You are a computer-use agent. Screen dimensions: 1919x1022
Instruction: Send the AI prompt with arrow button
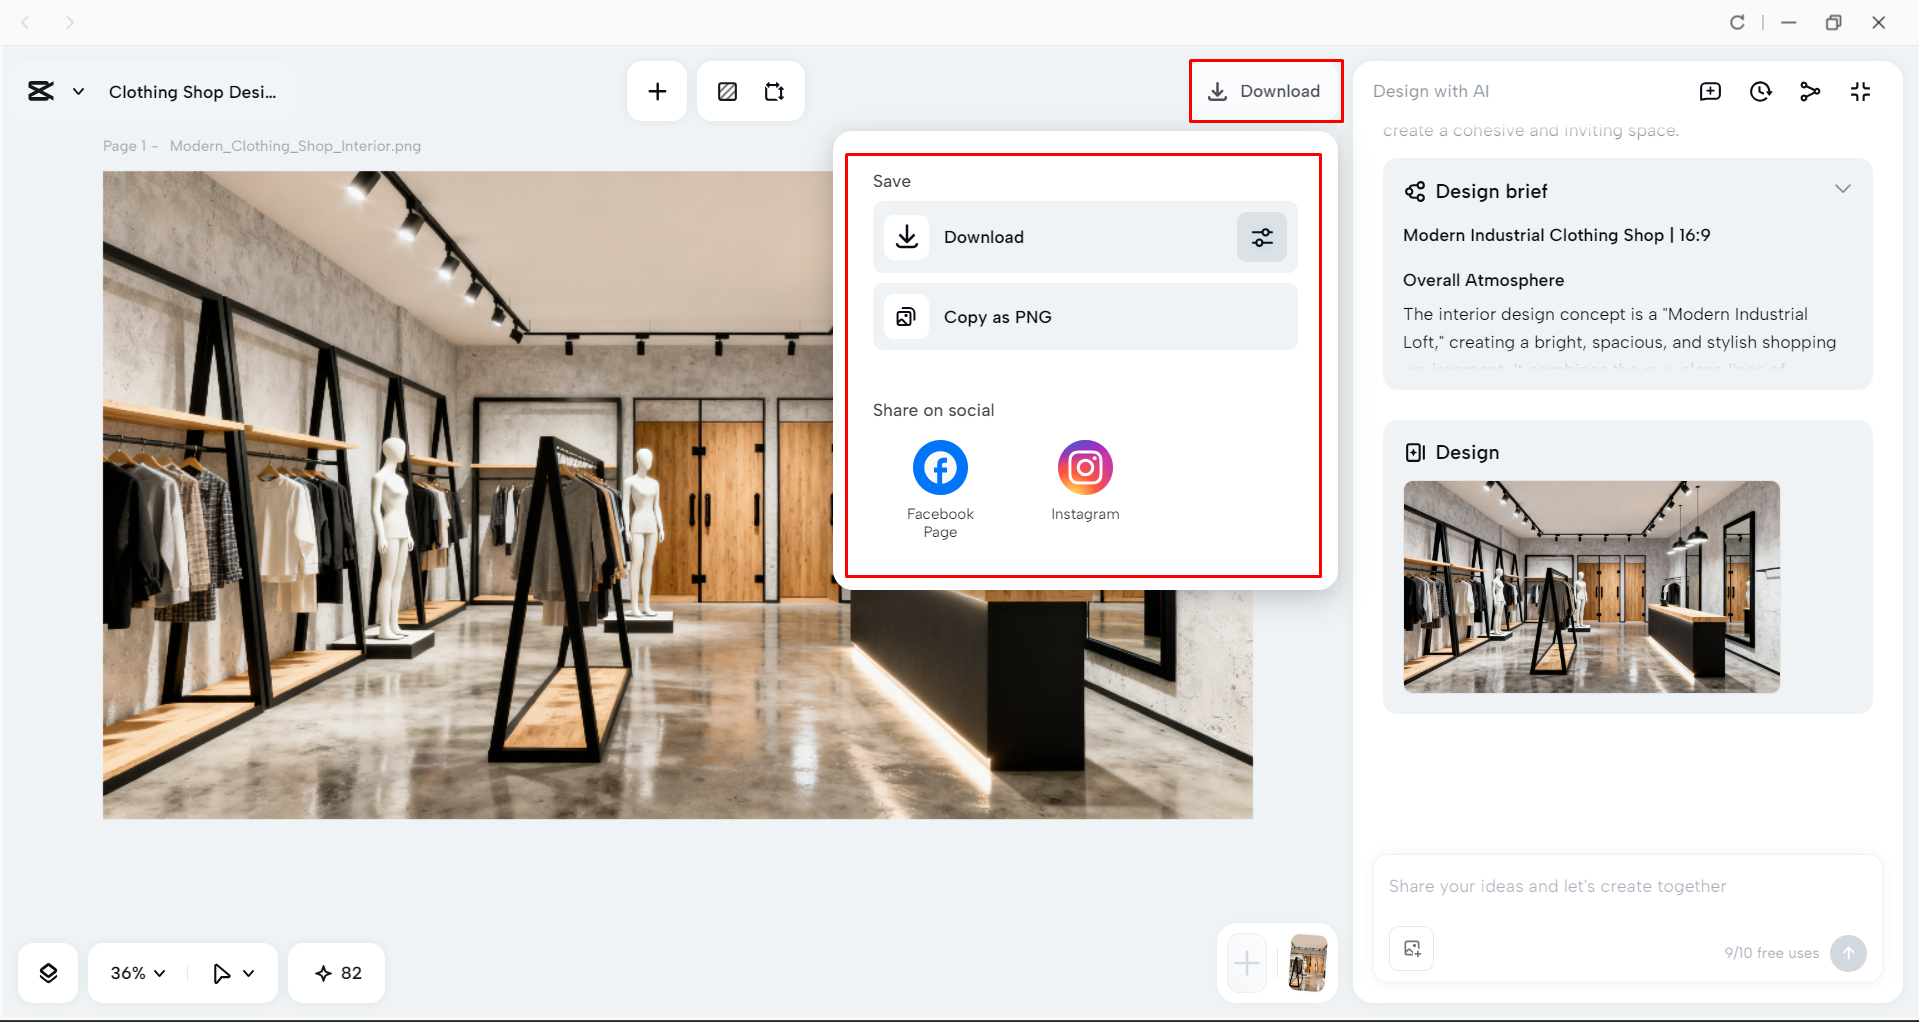point(1848,953)
